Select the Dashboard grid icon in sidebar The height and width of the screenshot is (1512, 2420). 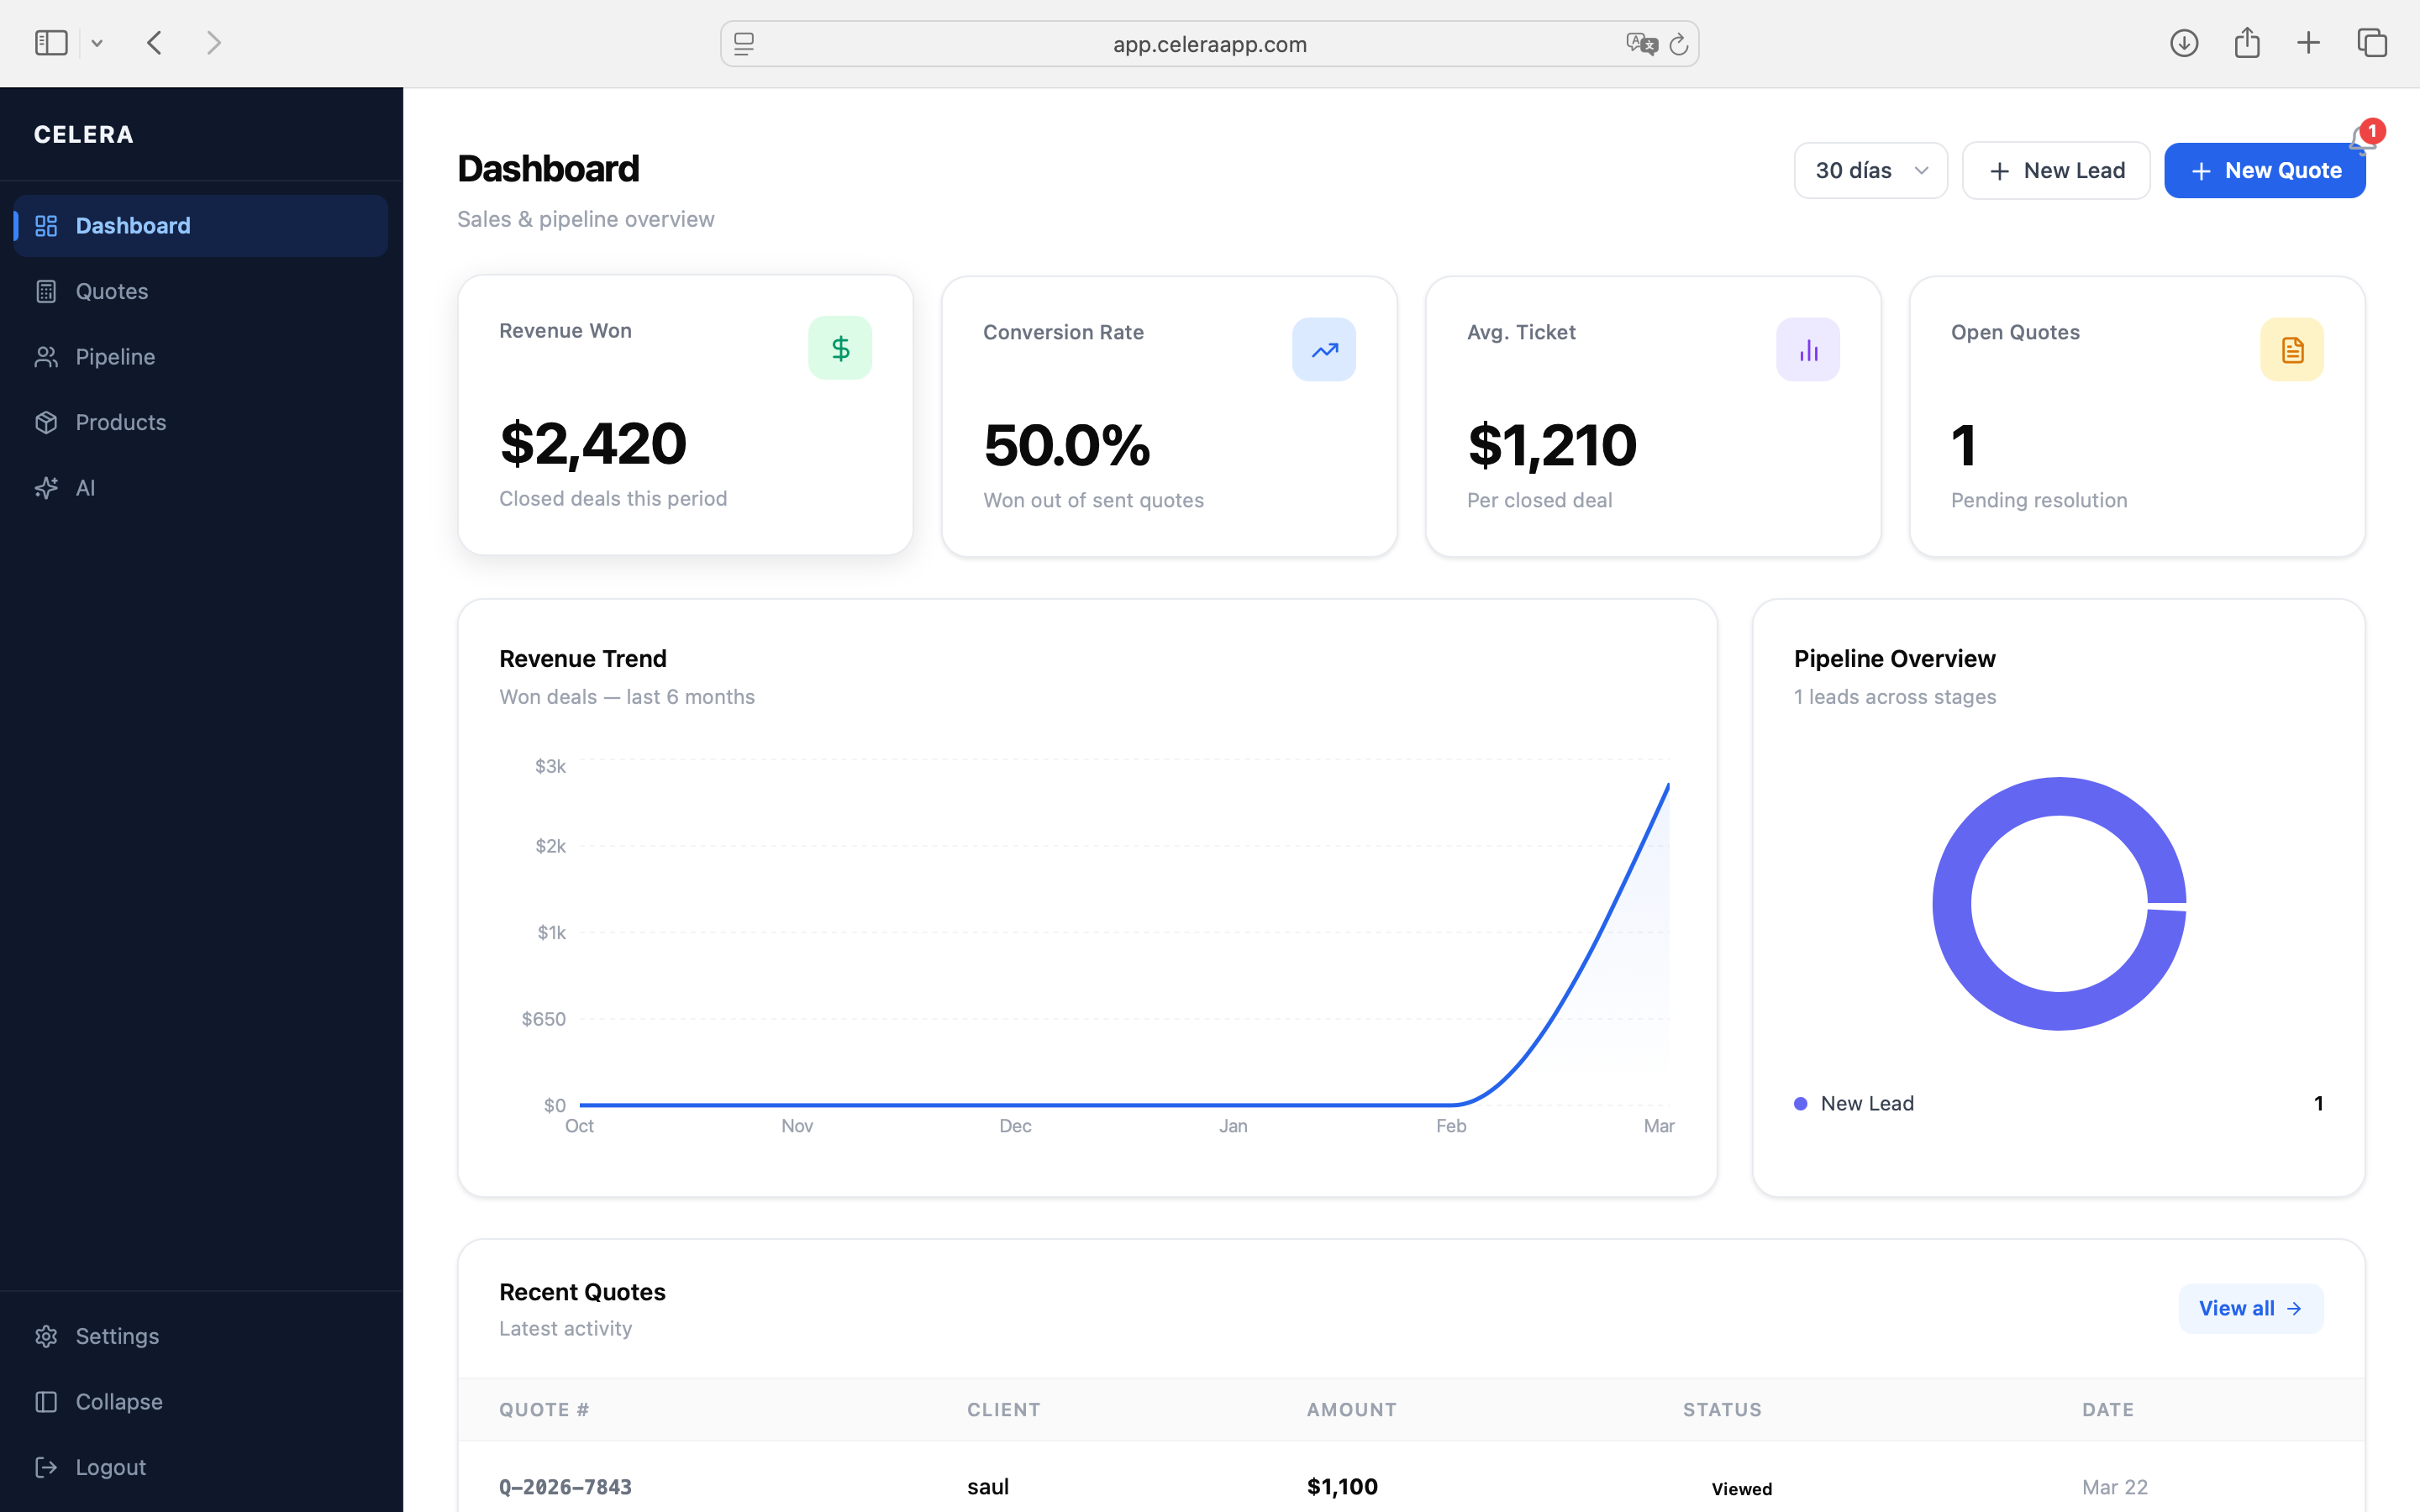[46, 226]
